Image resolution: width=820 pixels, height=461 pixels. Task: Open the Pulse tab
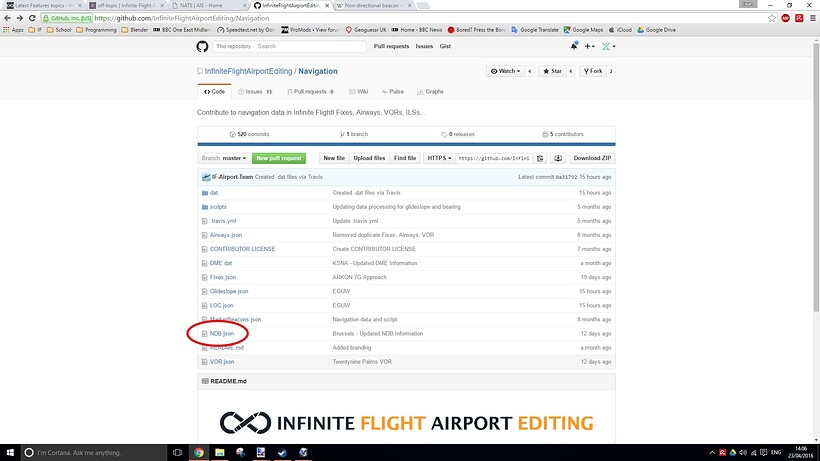tap(393, 91)
